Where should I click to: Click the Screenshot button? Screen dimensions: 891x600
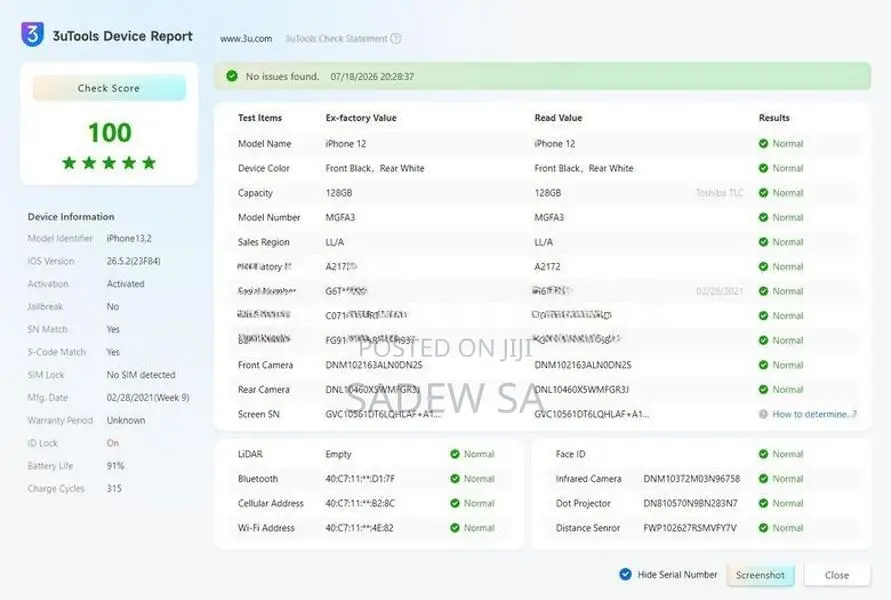(760, 575)
